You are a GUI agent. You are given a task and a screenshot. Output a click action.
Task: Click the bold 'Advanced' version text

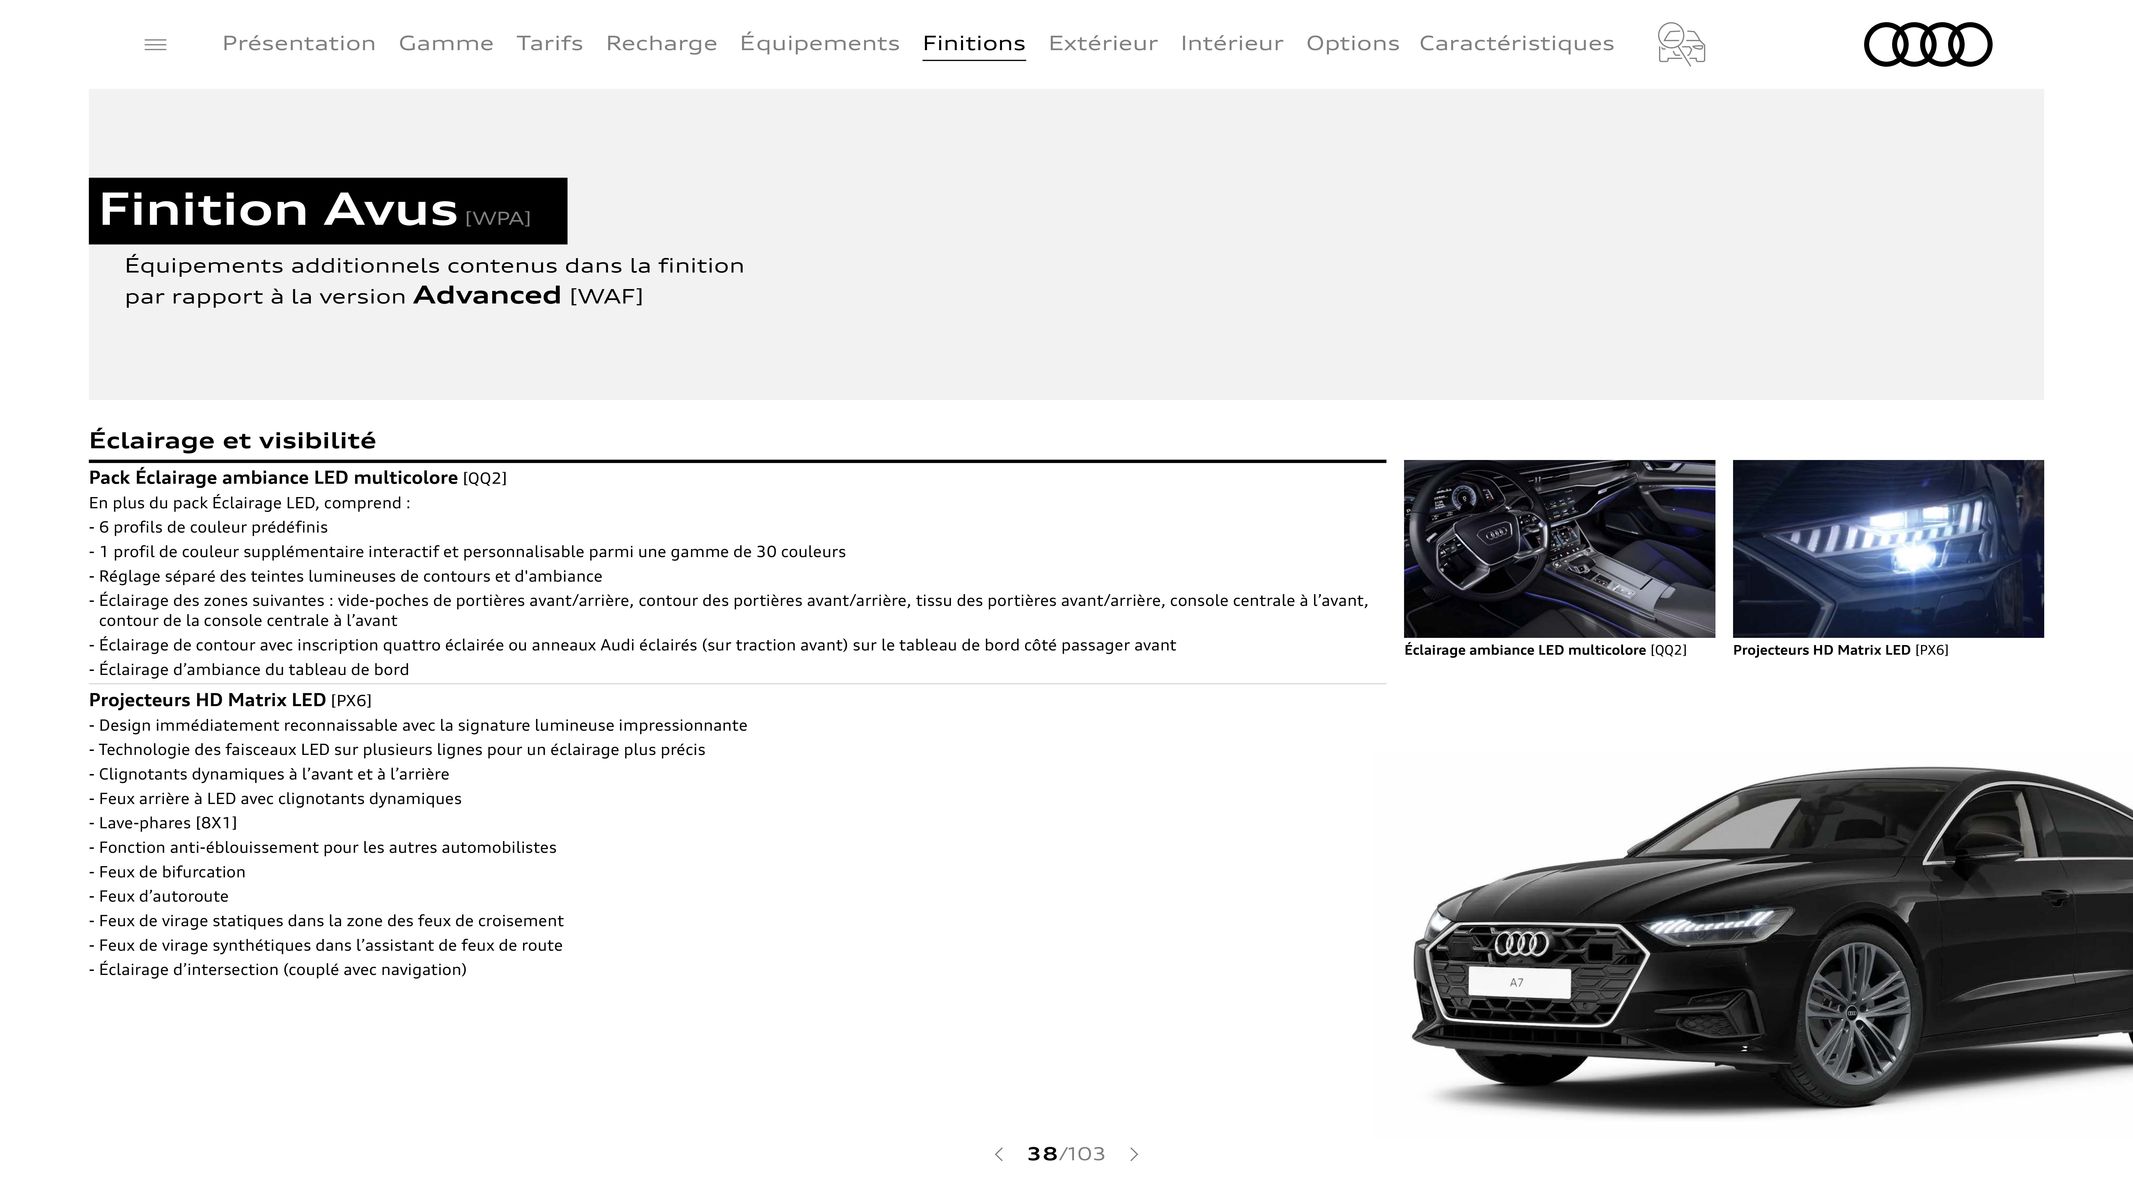pos(487,295)
